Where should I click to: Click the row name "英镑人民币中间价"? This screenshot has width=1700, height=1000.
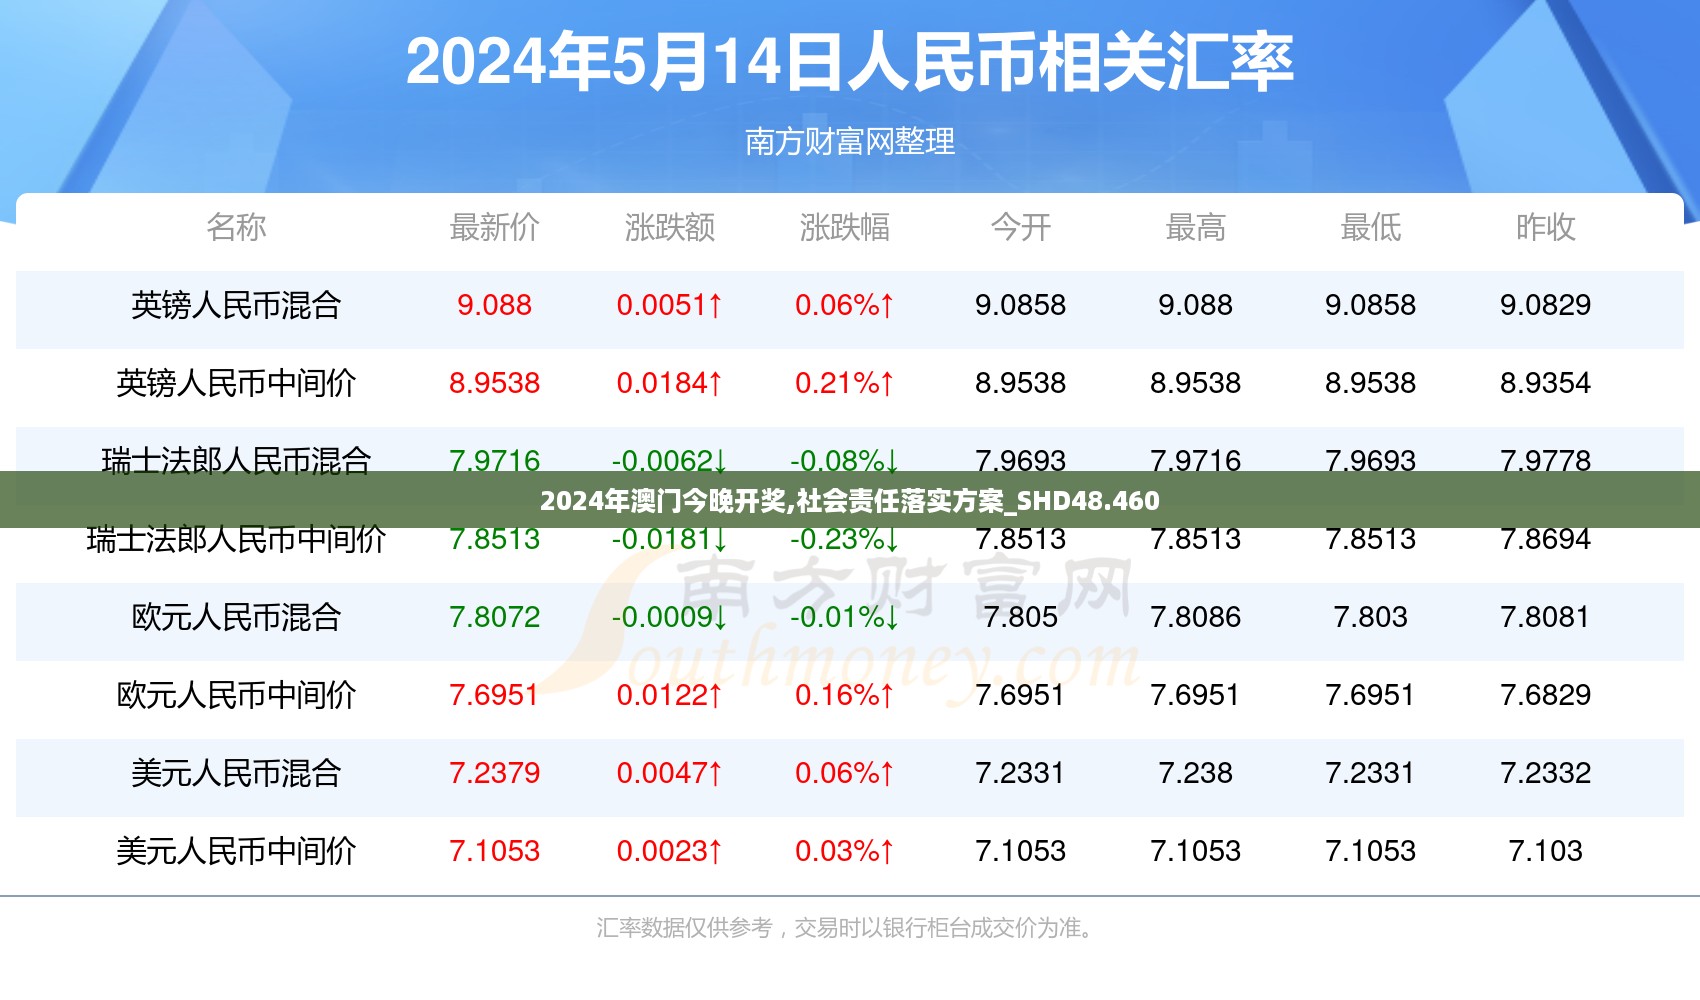tap(236, 383)
